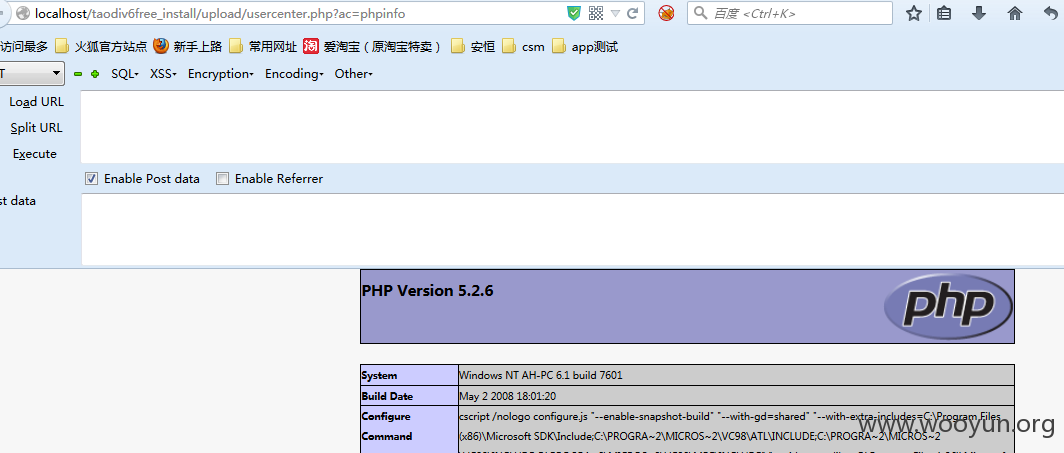Image resolution: width=1064 pixels, height=453 pixels.
Task: Open the 常用网址 bookmark folder
Action: 263,47
